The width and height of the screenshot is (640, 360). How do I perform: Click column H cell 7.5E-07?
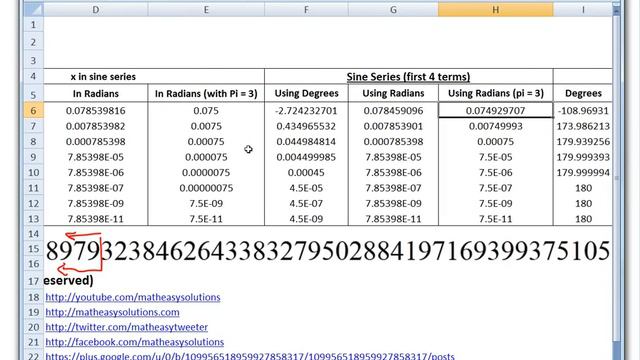tap(496, 188)
